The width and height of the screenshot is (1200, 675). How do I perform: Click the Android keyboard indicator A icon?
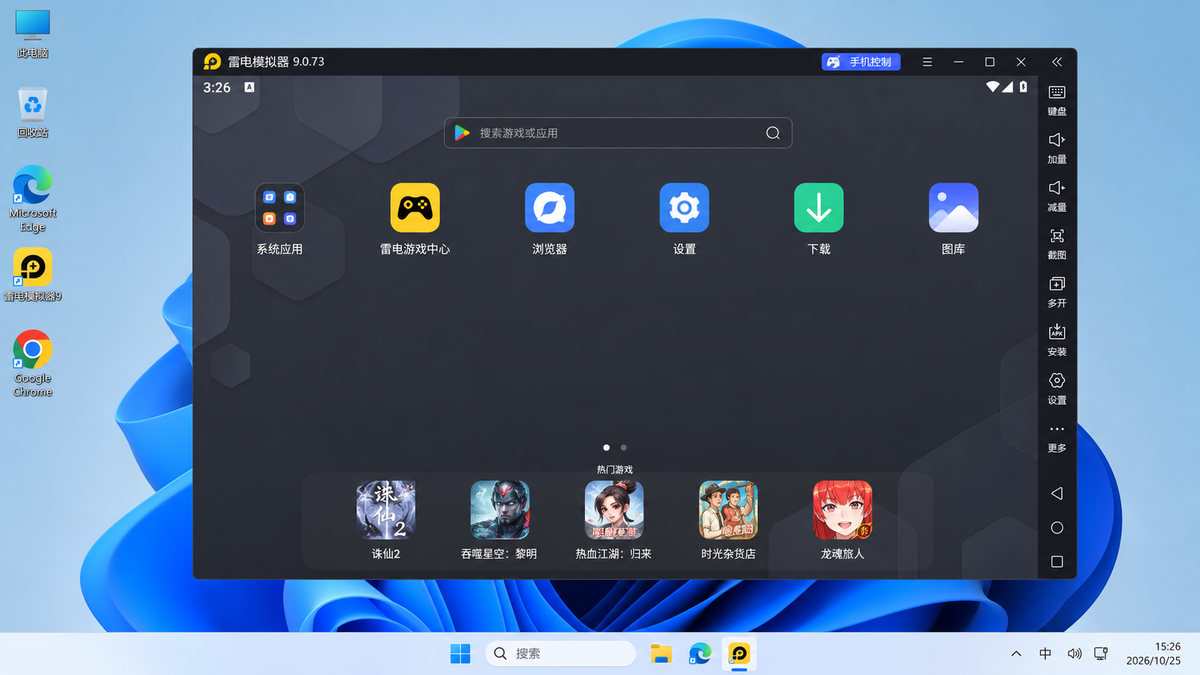pyautogui.click(x=249, y=87)
